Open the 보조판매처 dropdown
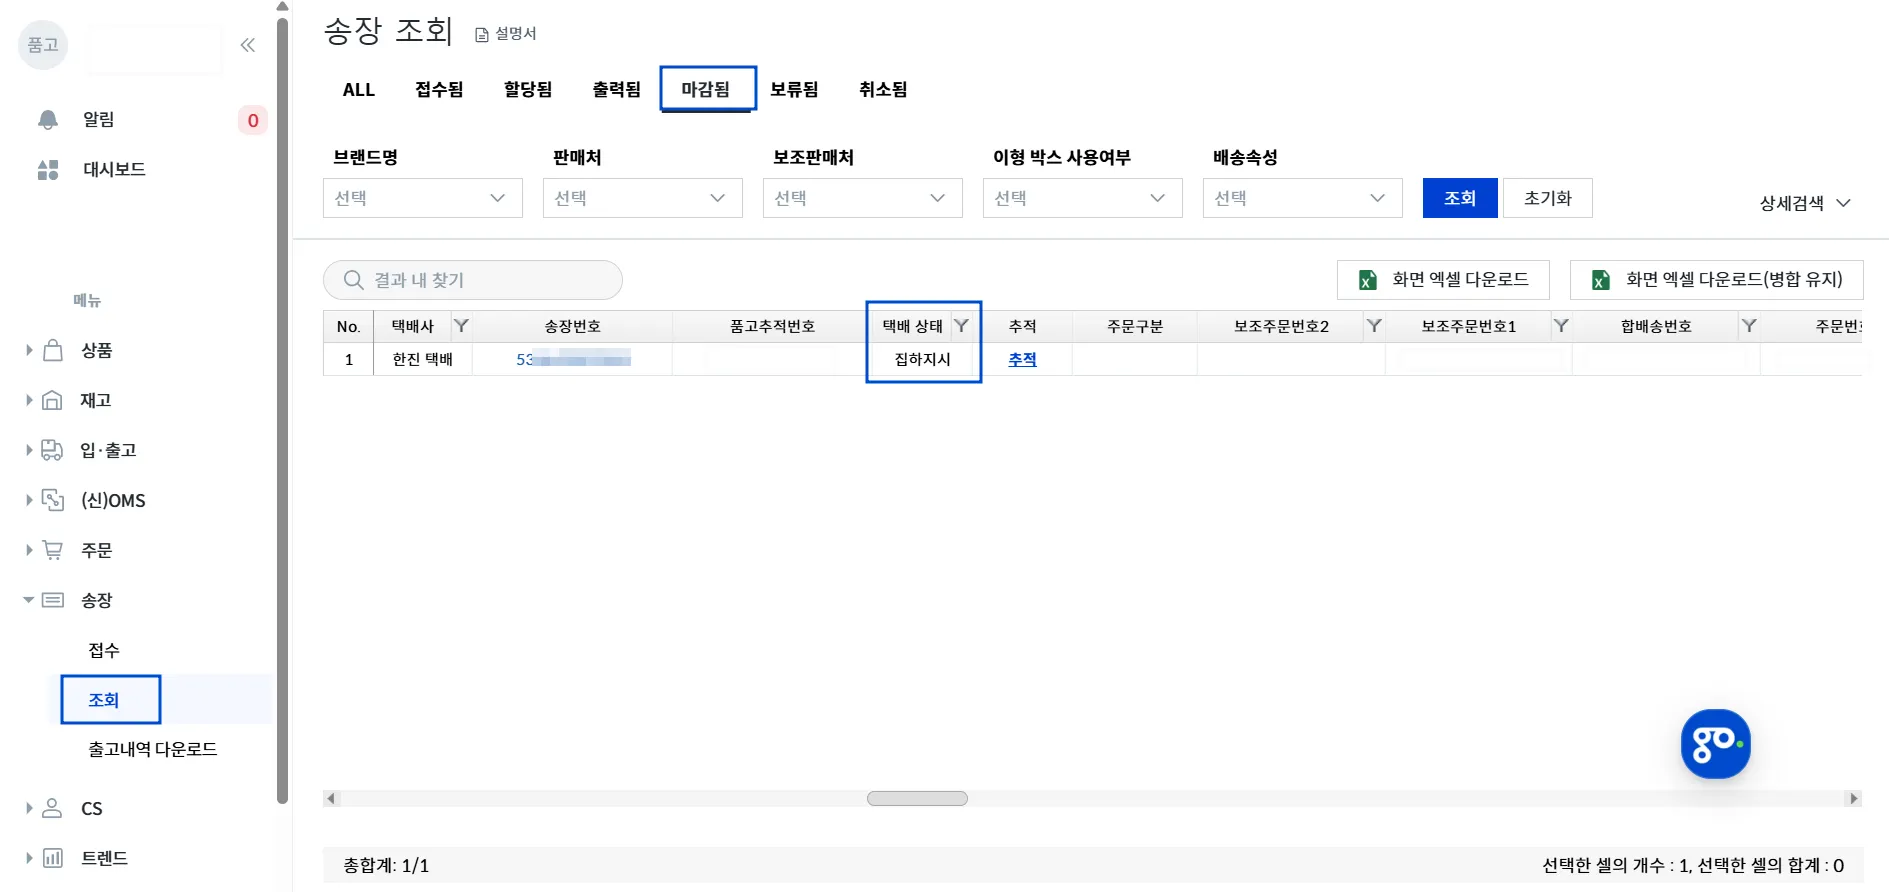 click(863, 198)
